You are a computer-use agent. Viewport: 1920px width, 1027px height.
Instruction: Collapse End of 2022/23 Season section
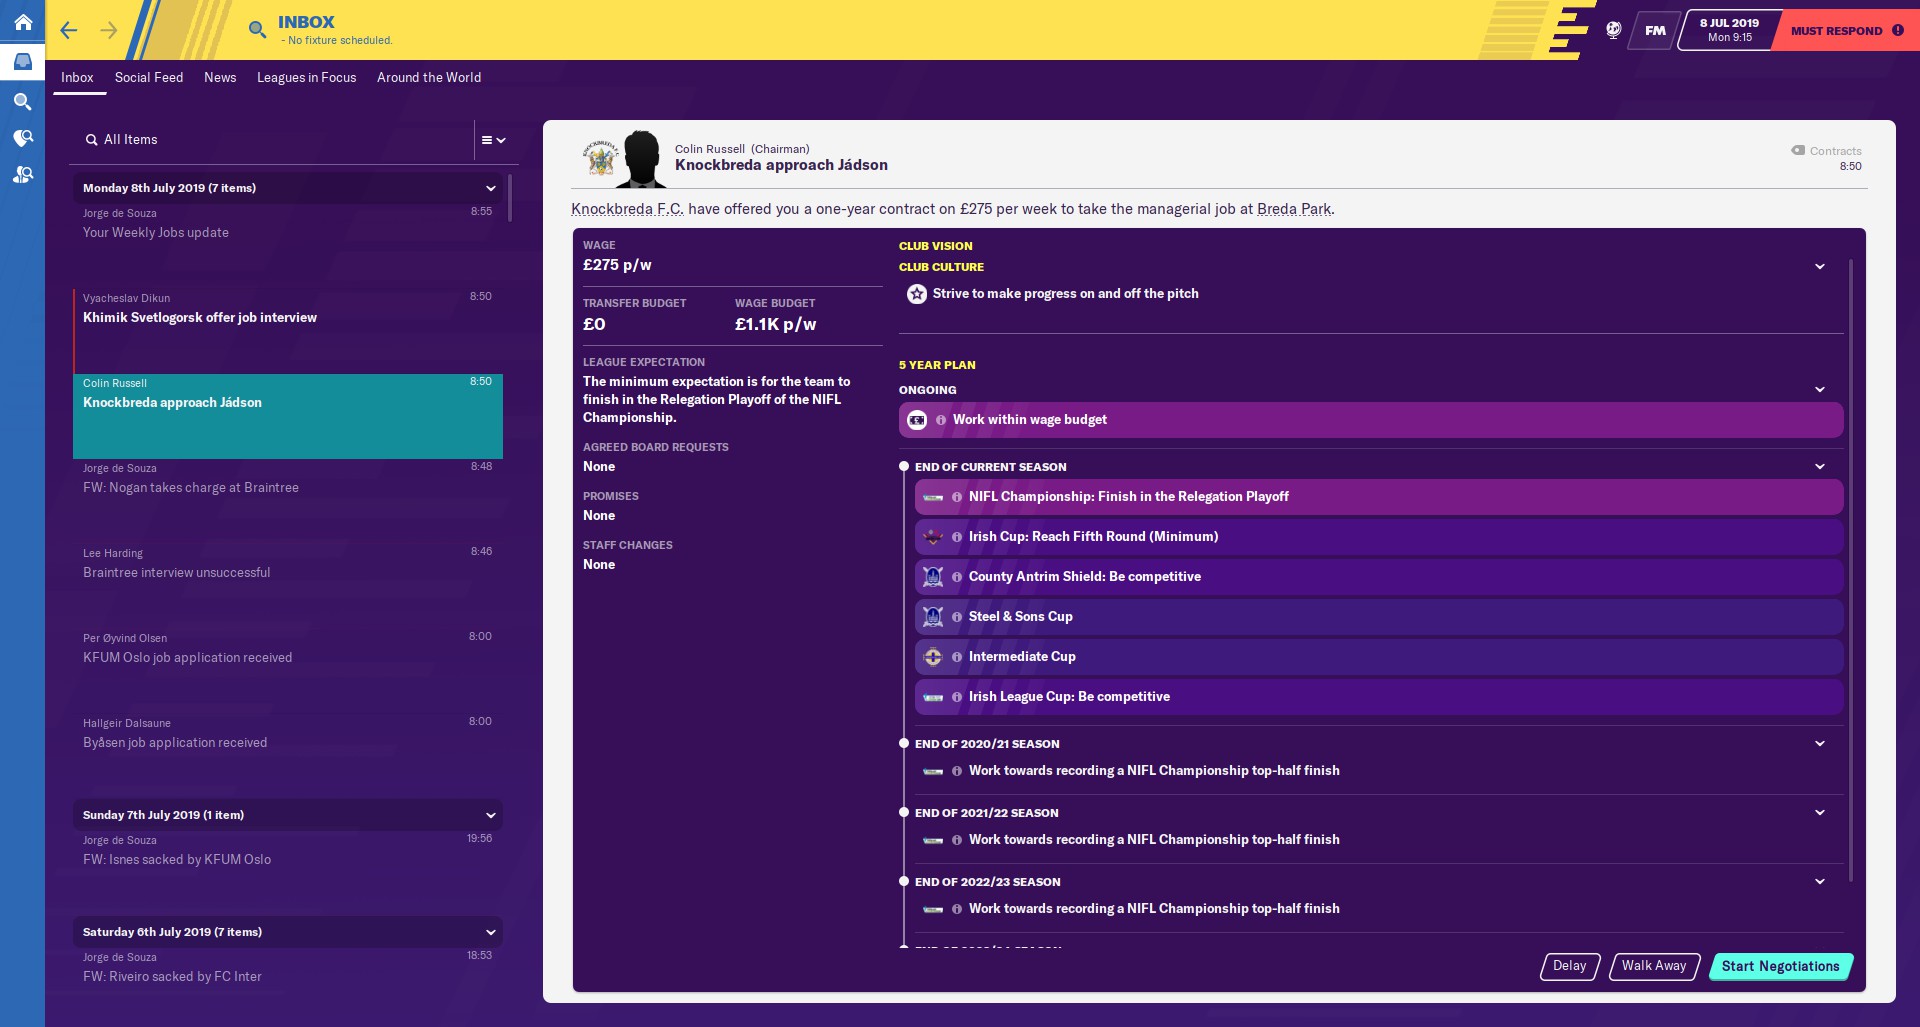pos(1820,882)
